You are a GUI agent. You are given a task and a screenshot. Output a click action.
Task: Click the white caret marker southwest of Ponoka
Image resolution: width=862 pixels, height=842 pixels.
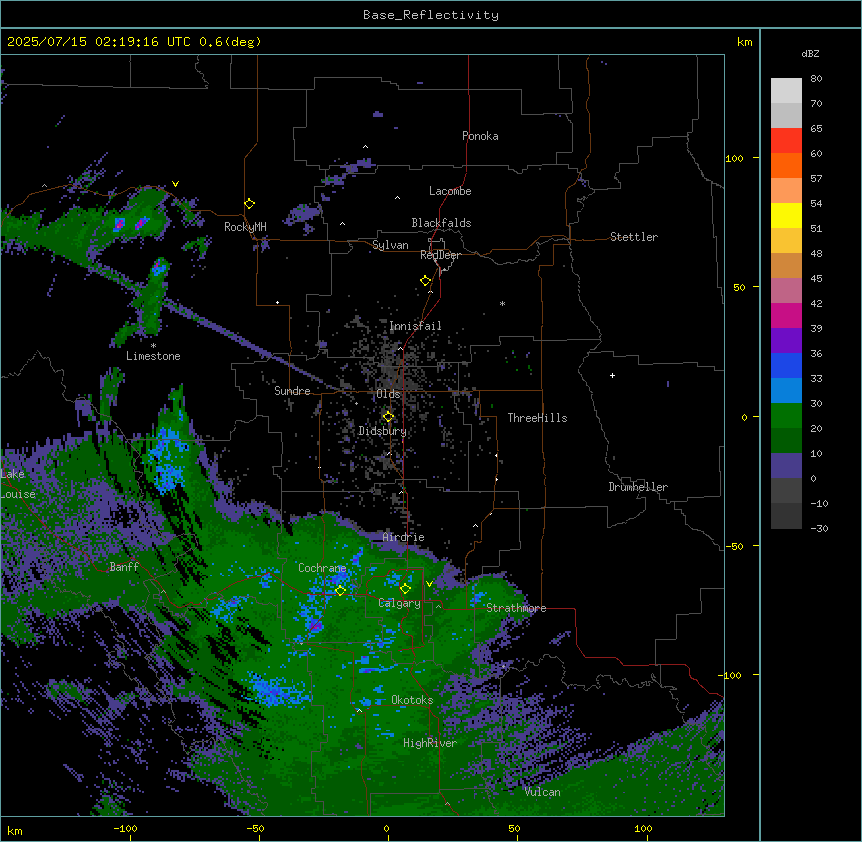pyautogui.click(x=366, y=147)
